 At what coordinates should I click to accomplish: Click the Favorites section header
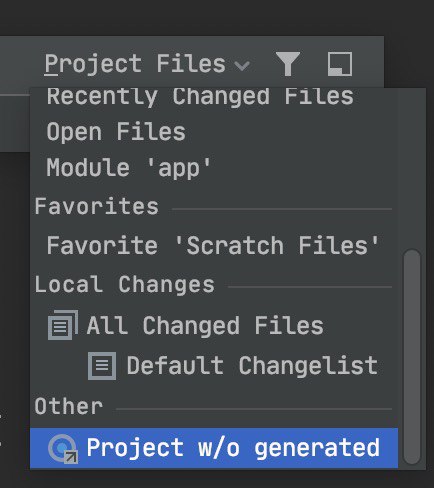96,206
